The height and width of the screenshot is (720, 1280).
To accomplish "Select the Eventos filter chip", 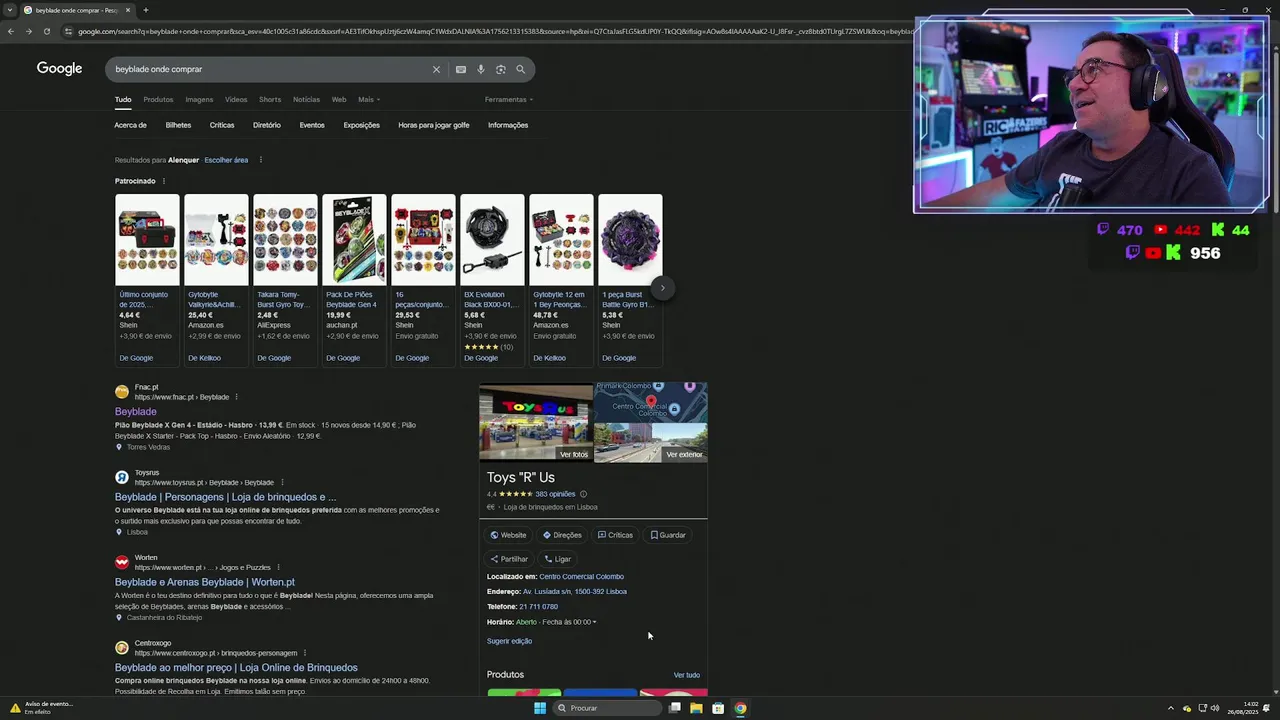I will [312, 125].
